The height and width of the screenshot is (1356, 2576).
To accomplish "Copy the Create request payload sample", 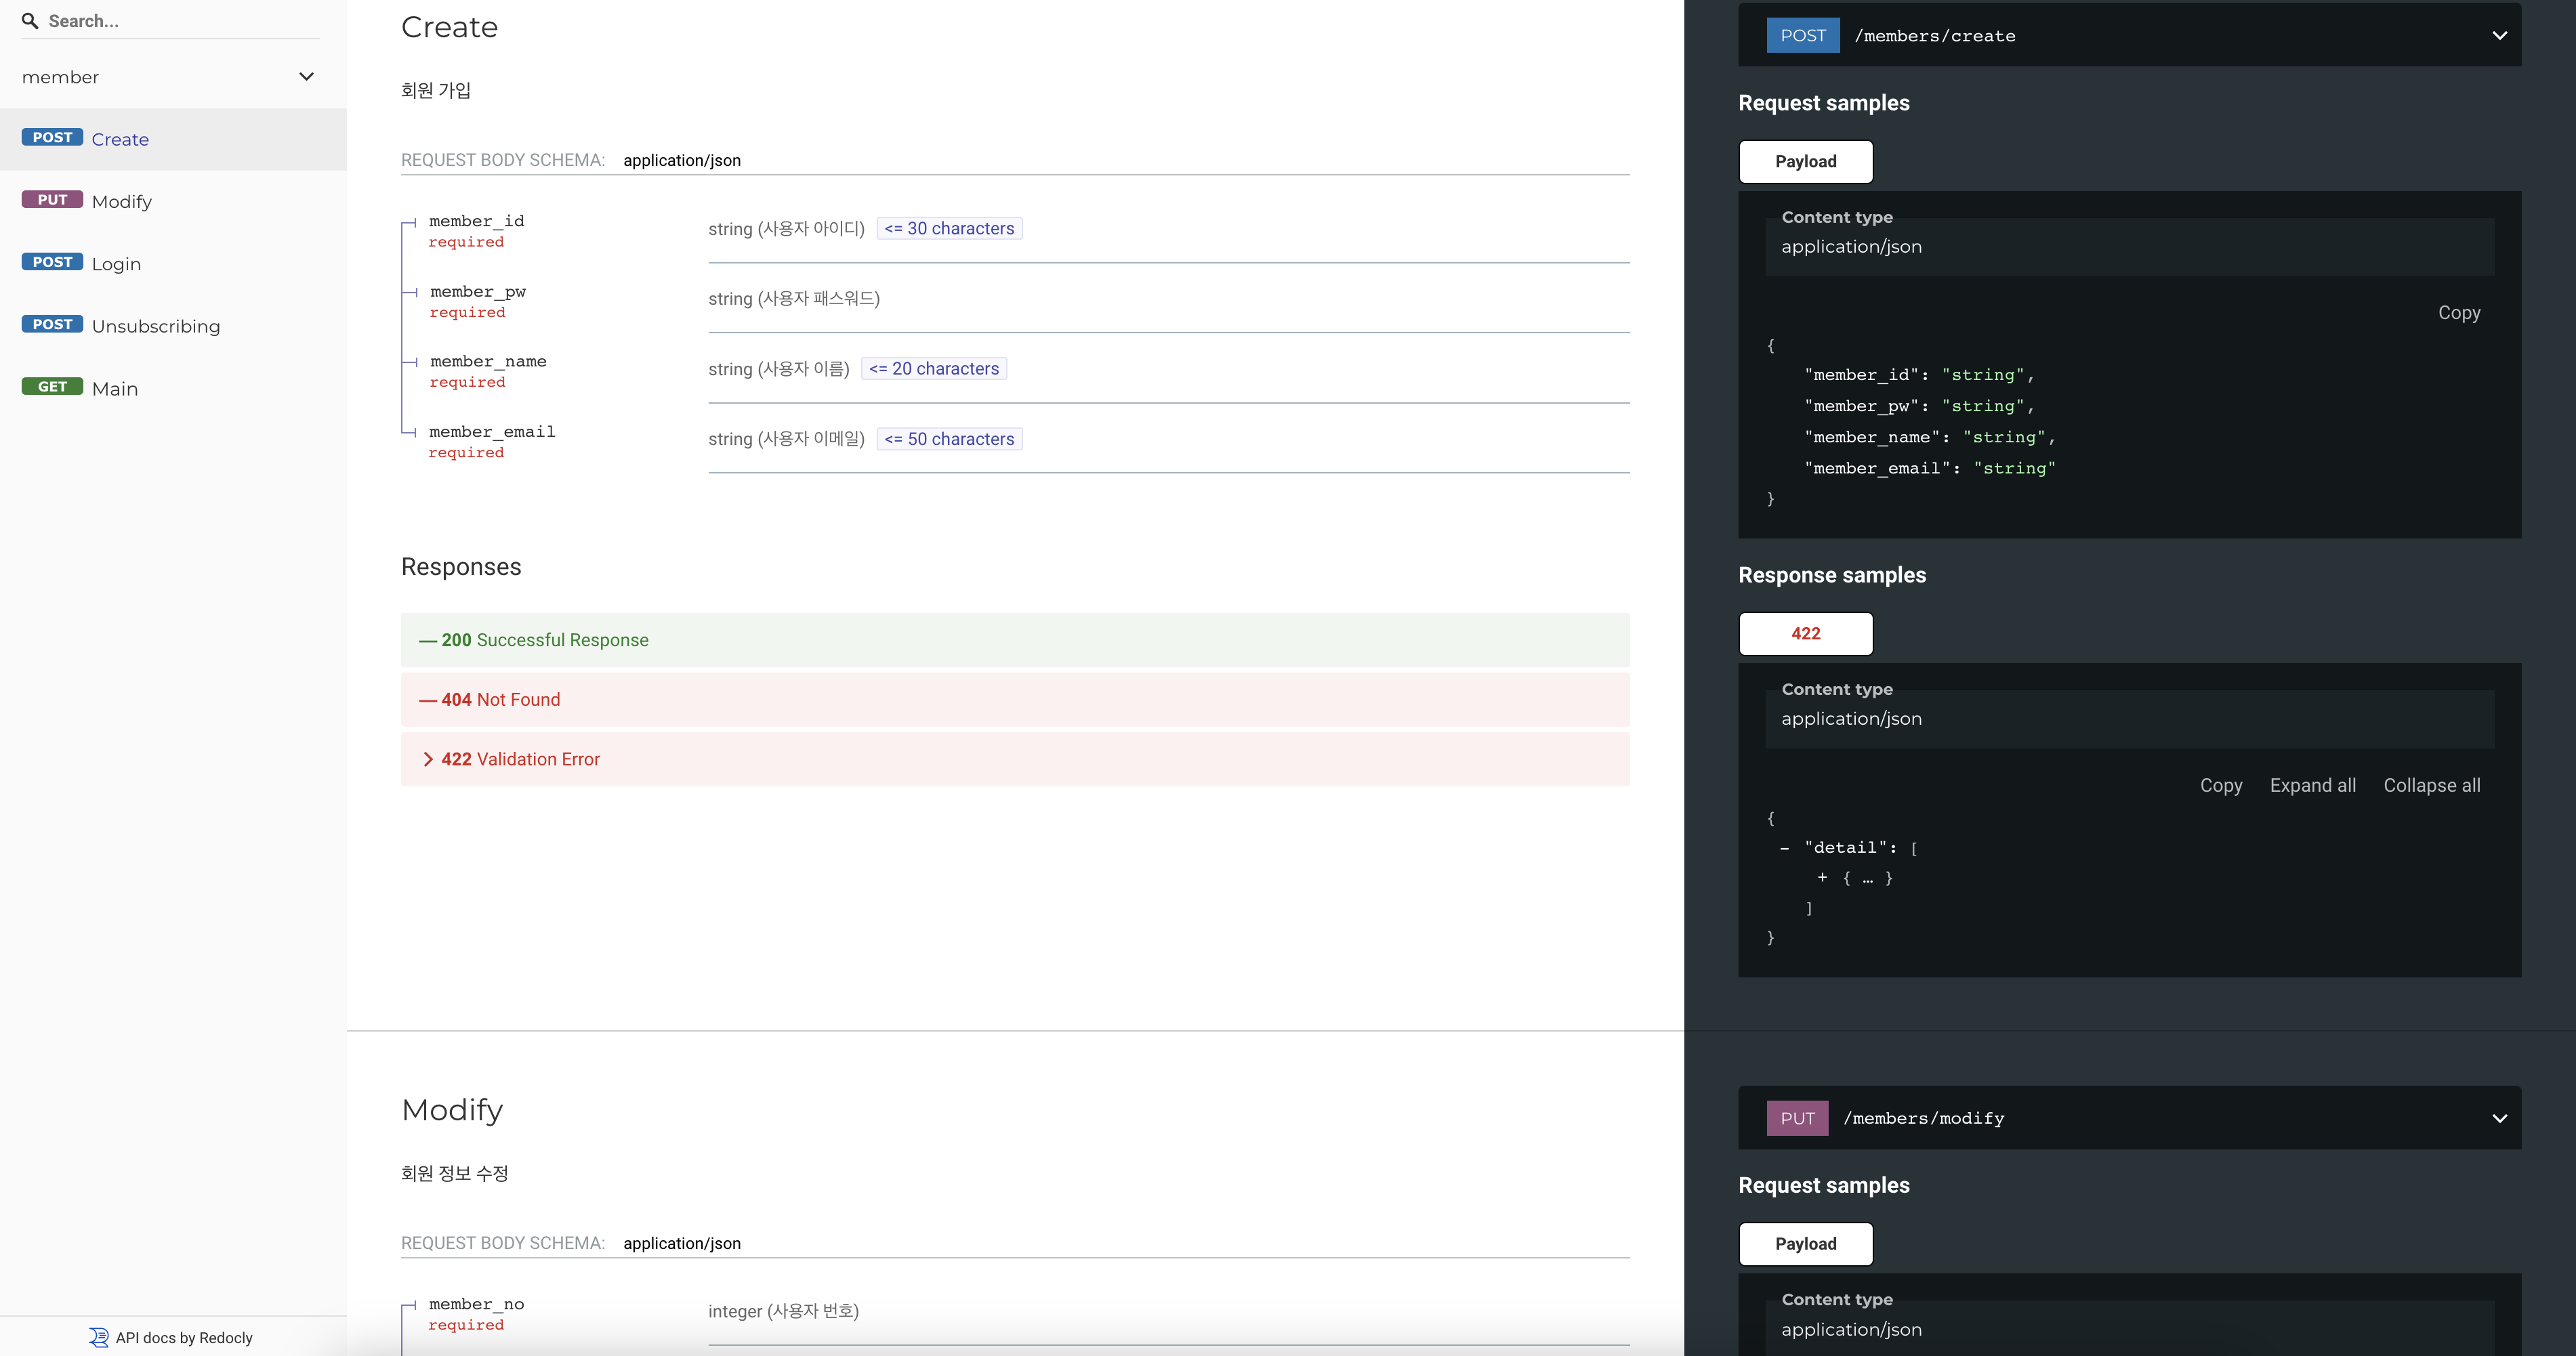I will coord(2458,313).
